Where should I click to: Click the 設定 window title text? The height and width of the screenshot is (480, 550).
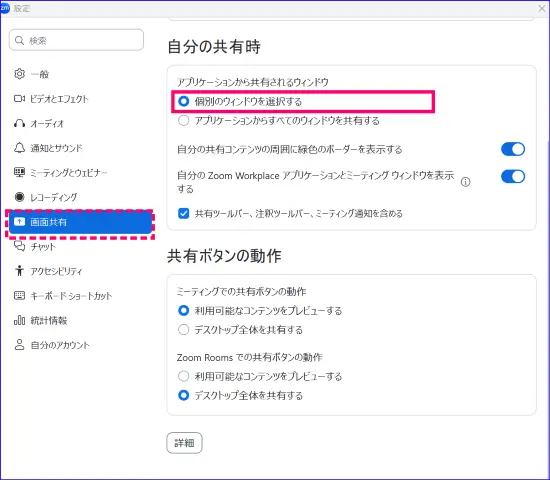(22, 8)
